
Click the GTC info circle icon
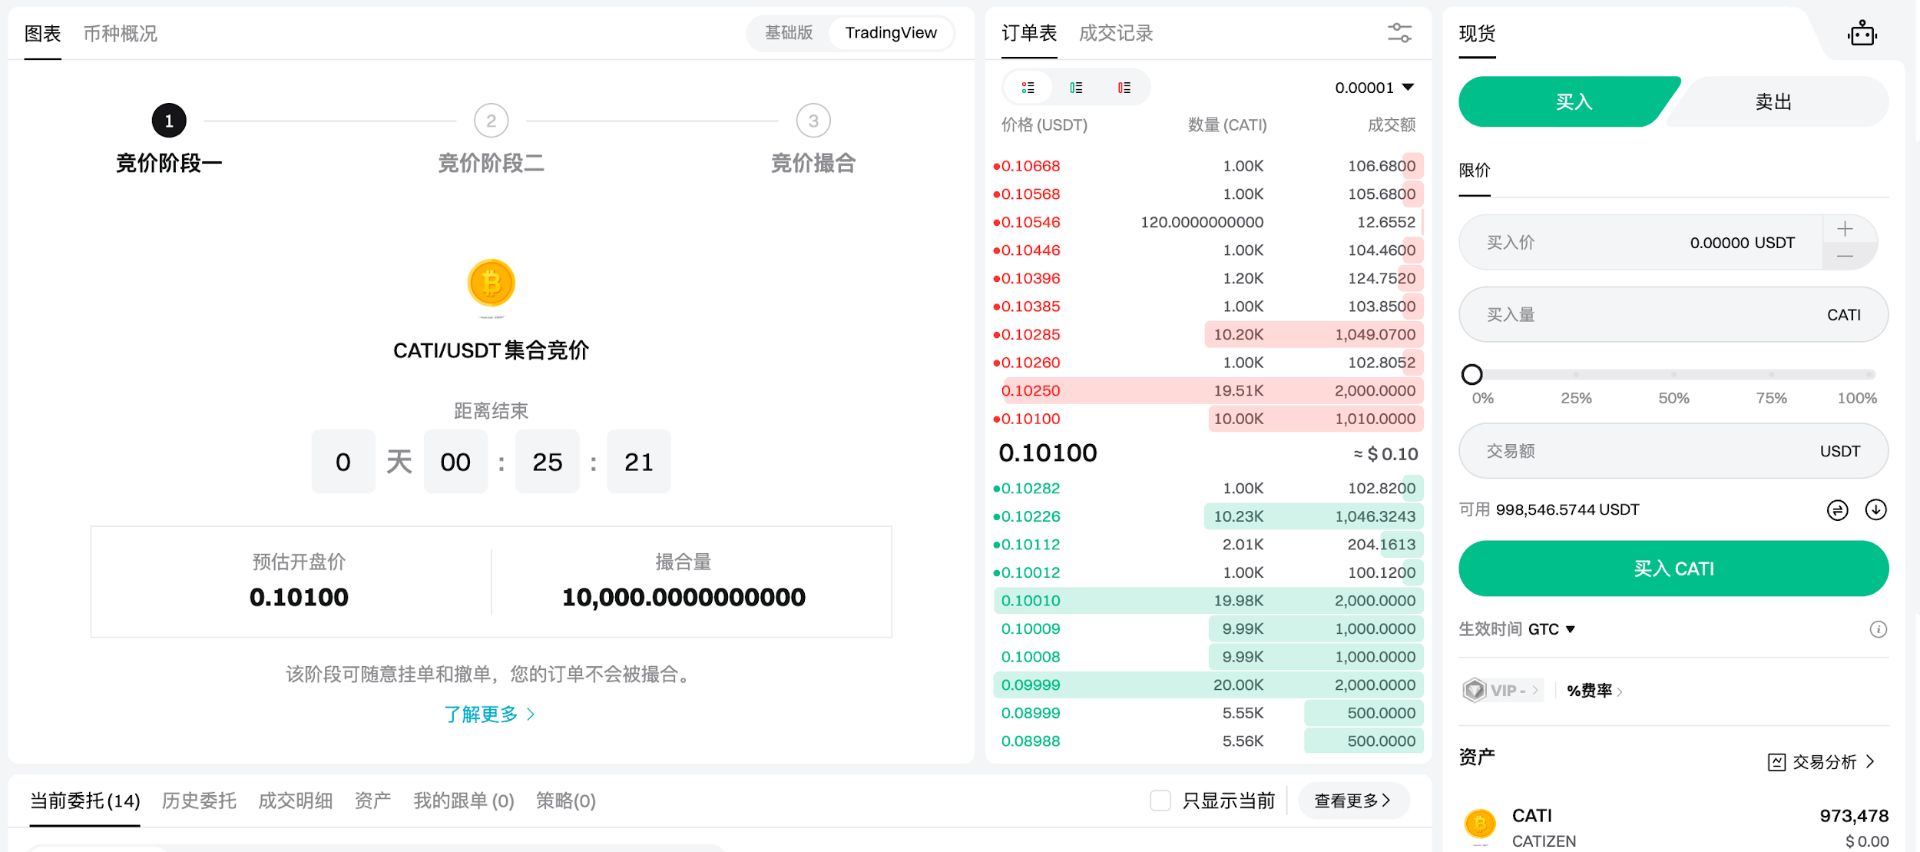click(x=1878, y=629)
